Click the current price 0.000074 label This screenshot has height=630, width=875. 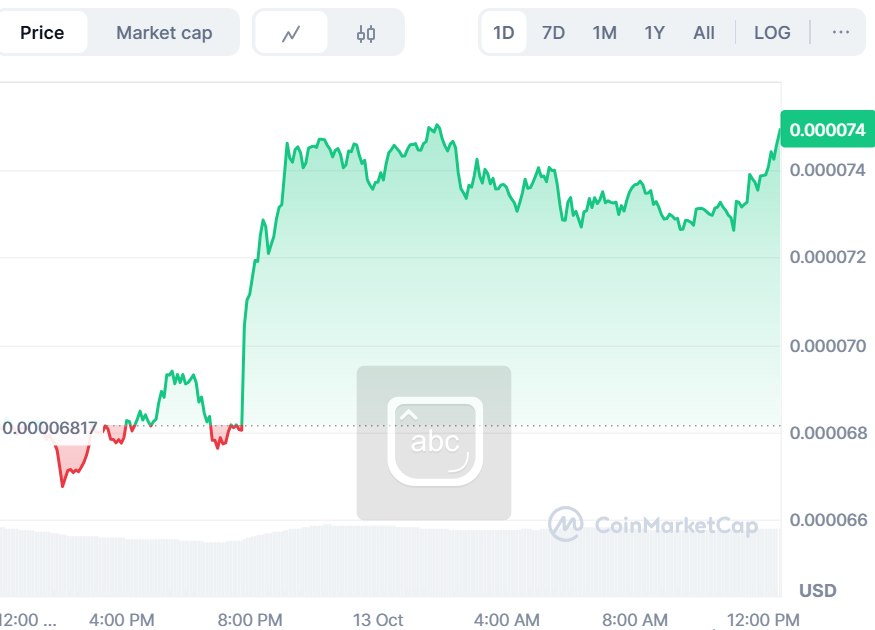827,130
